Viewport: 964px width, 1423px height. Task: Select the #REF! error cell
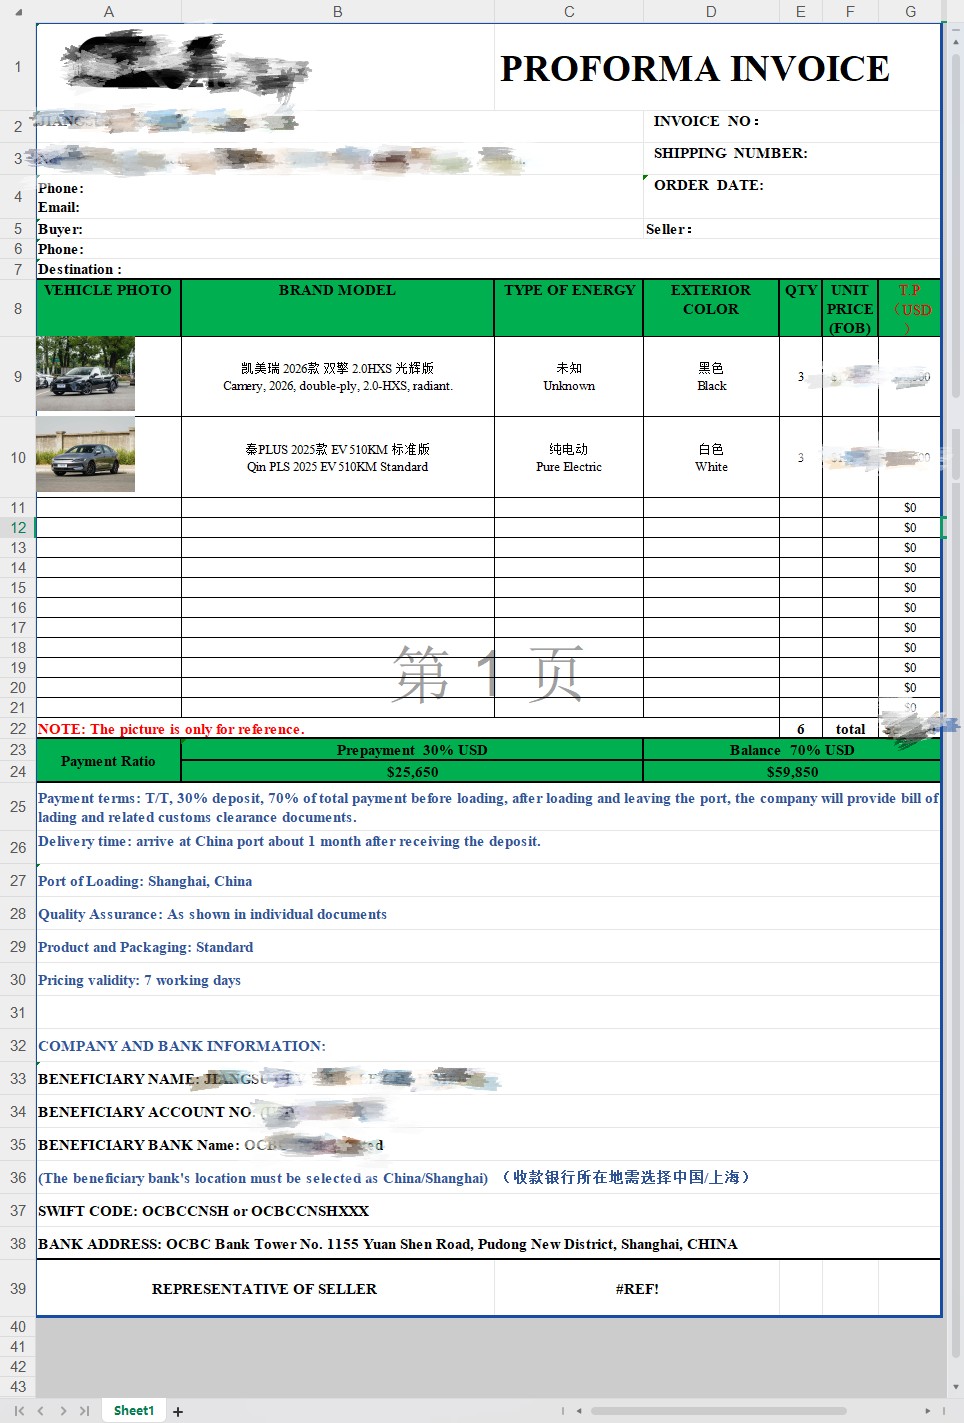pyautogui.click(x=637, y=1288)
